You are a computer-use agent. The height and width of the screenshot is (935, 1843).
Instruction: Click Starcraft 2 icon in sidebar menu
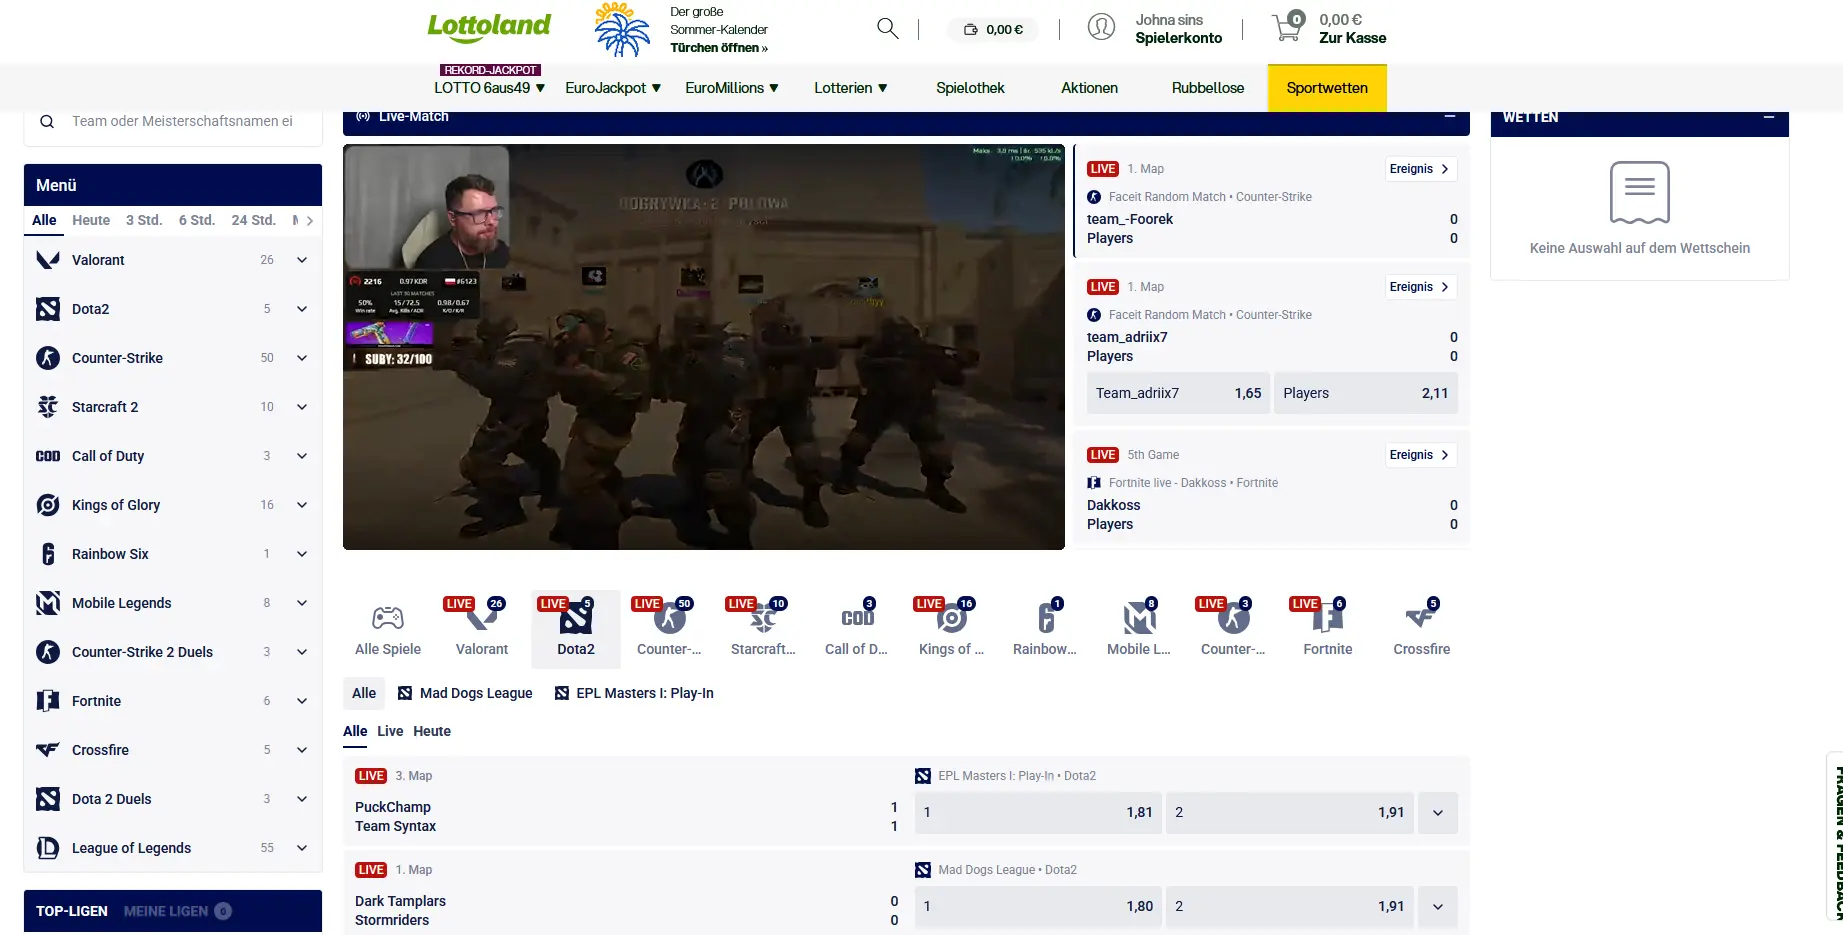(x=48, y=407)
